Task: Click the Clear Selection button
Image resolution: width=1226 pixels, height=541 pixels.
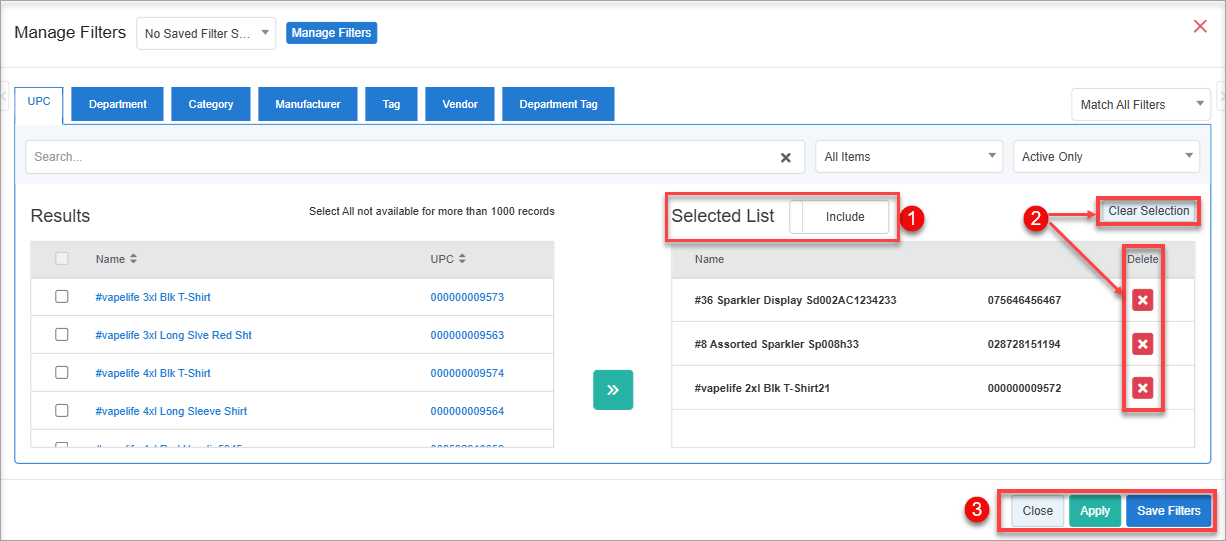Action: point(1148,211)
